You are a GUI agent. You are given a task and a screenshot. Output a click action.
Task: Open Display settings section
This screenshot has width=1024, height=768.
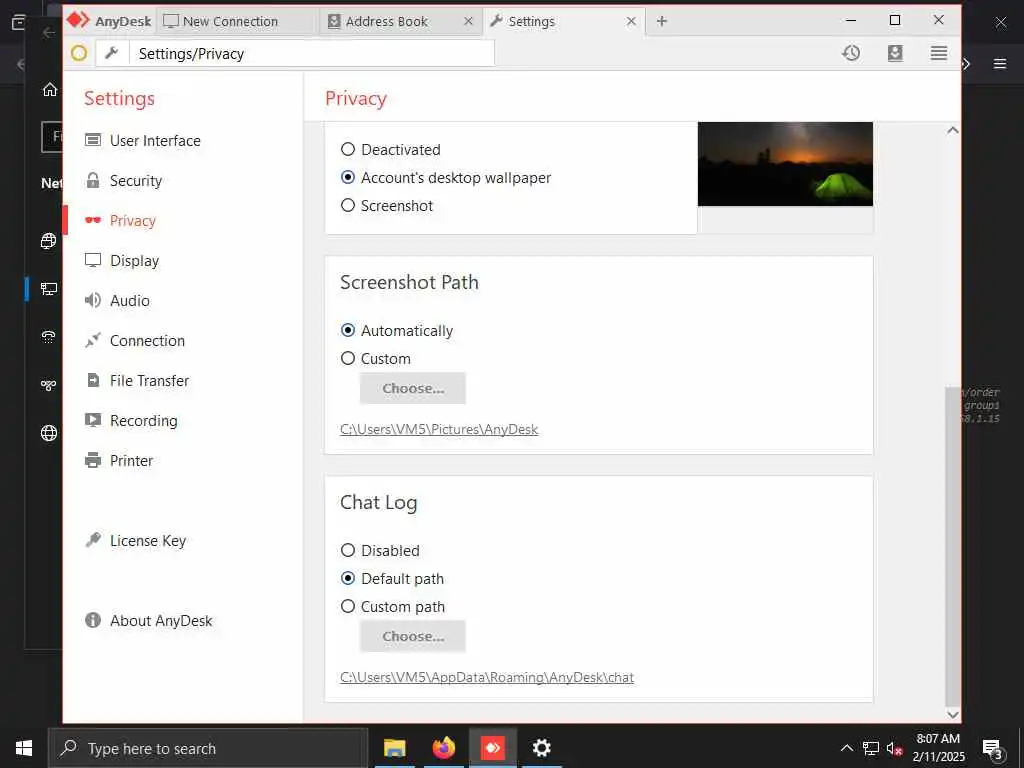tap(135, 261)
